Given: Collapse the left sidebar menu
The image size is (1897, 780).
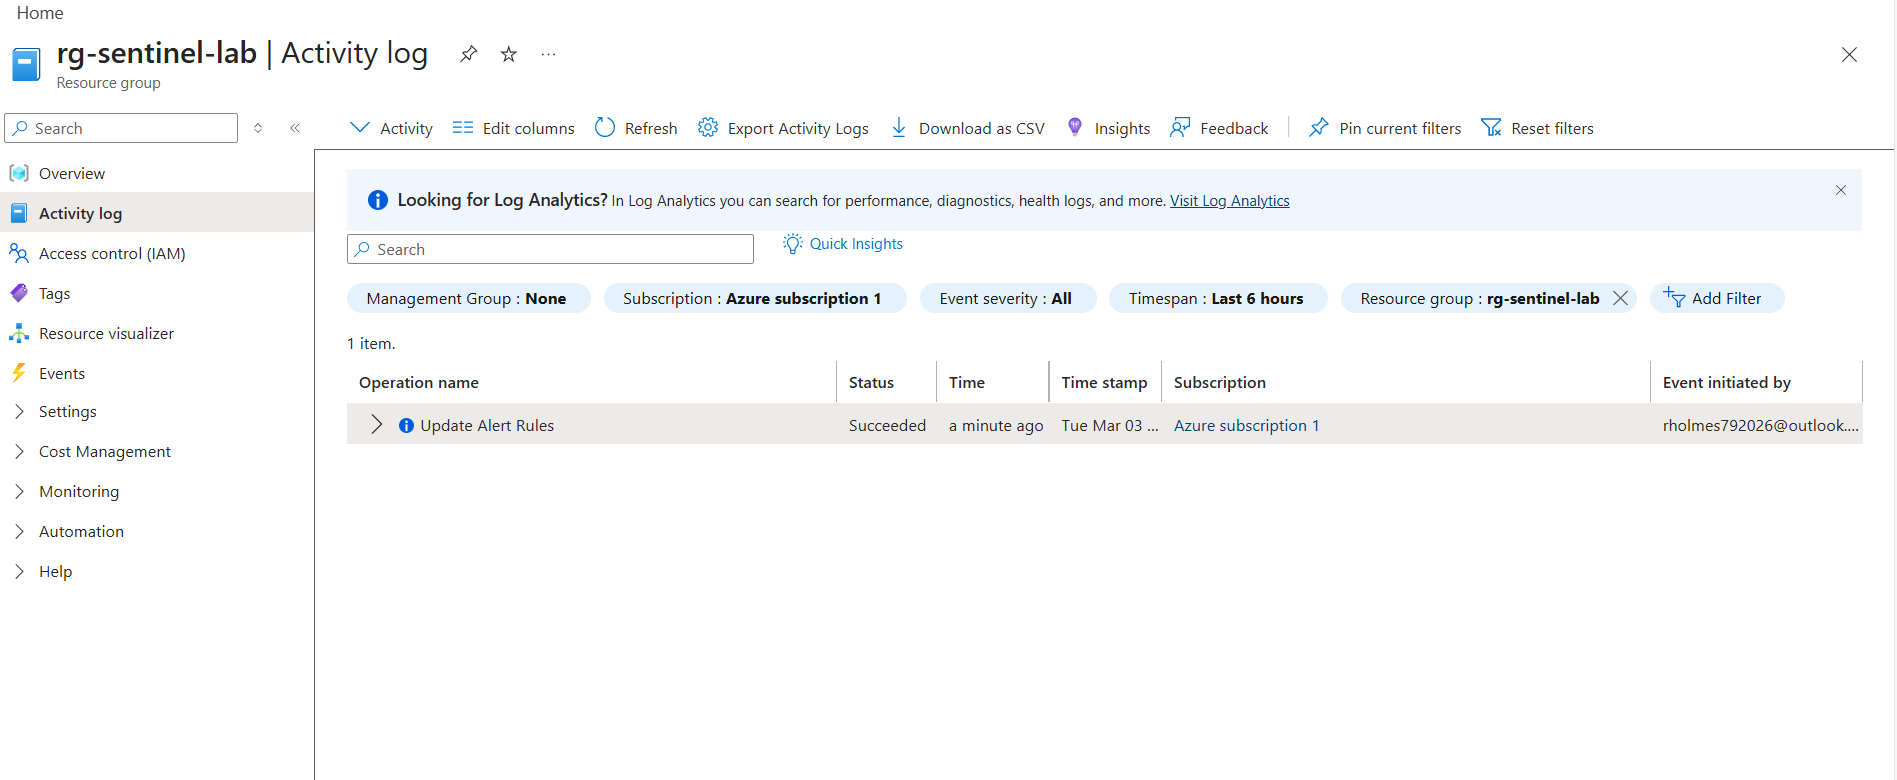Looking at the screenshot, I should click(x=295, y=128).
